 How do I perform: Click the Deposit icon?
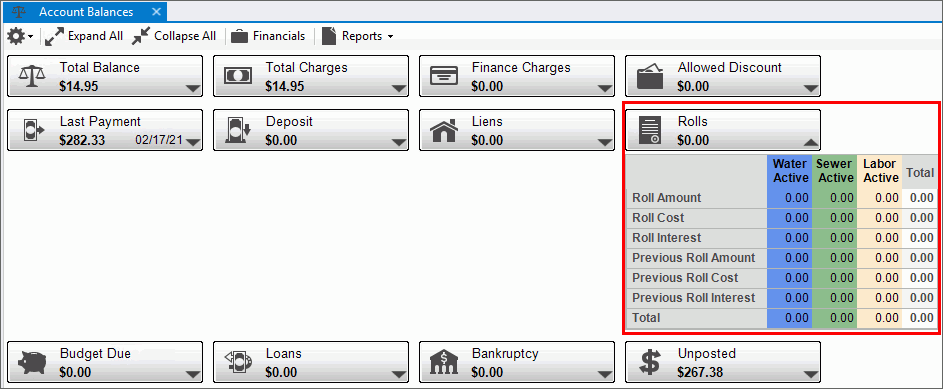coord(238,130)
